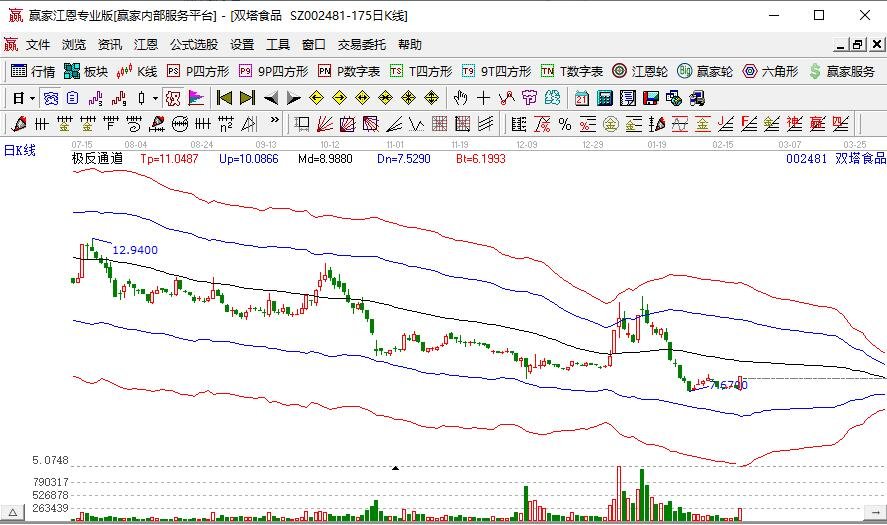
Task: Open the calculator icon
Action: pos(605,98)
